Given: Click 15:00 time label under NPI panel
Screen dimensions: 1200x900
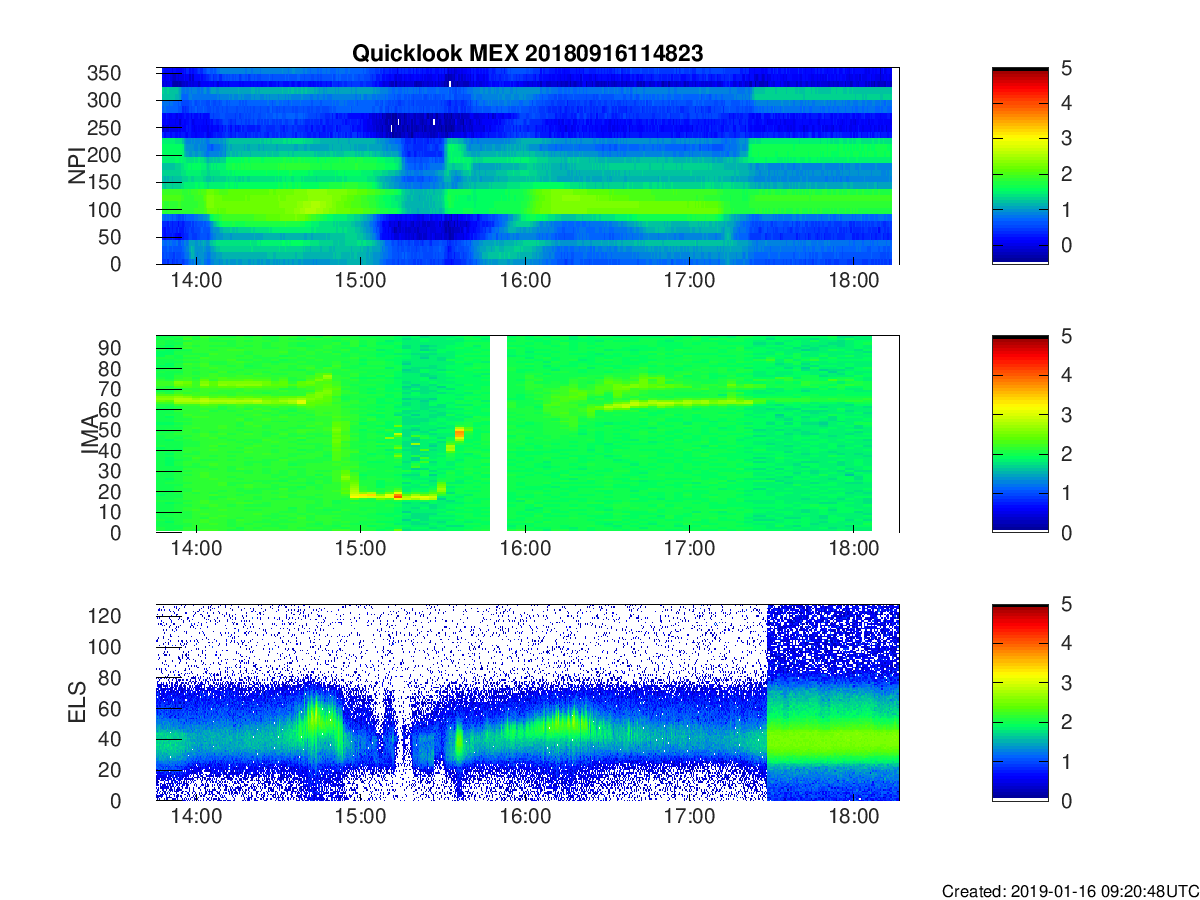Looking at the screenshot, I should (360, 281).
